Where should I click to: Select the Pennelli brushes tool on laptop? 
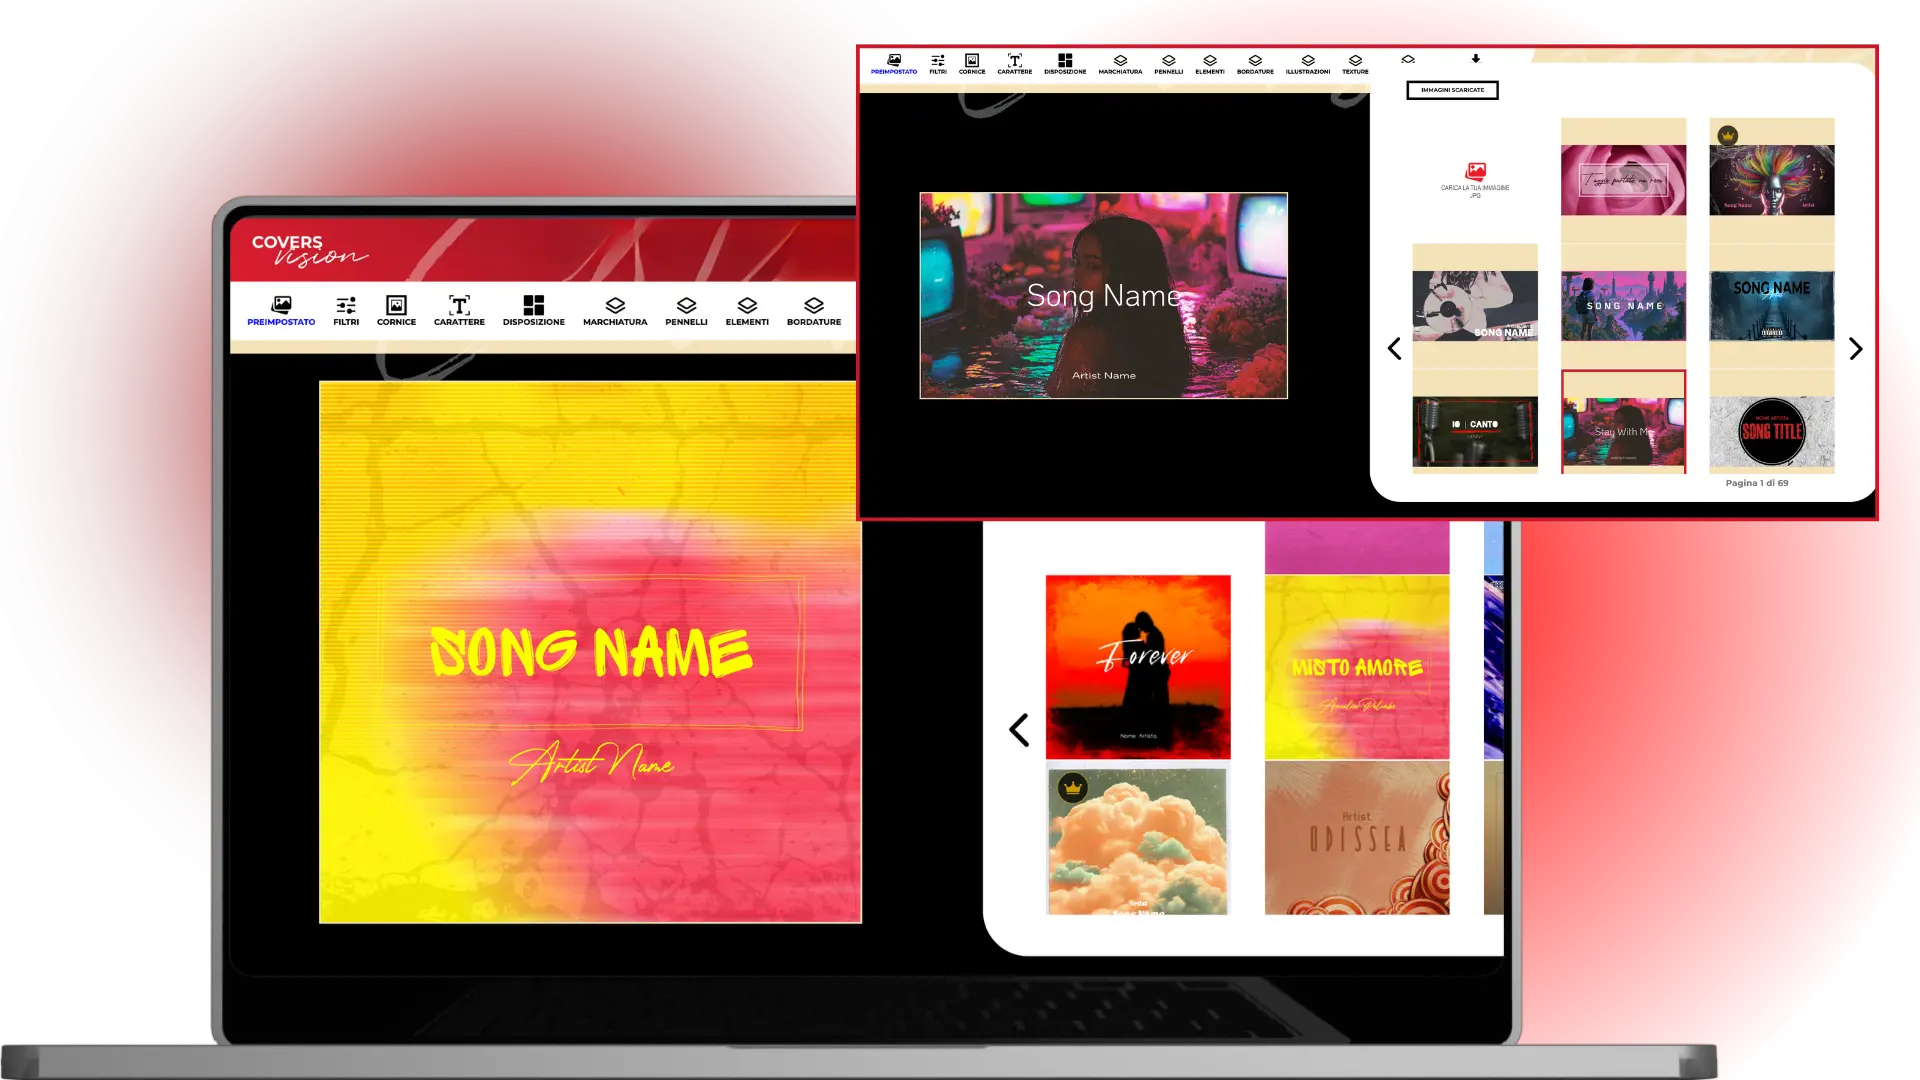[x=686, y=310]
